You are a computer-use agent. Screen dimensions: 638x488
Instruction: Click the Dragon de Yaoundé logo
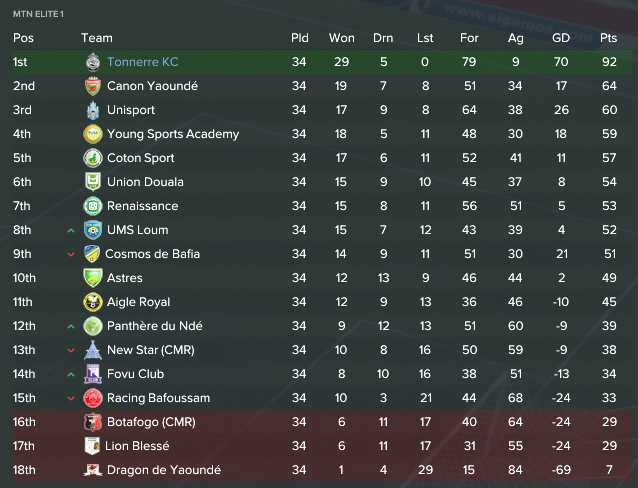tap(93, 470)
